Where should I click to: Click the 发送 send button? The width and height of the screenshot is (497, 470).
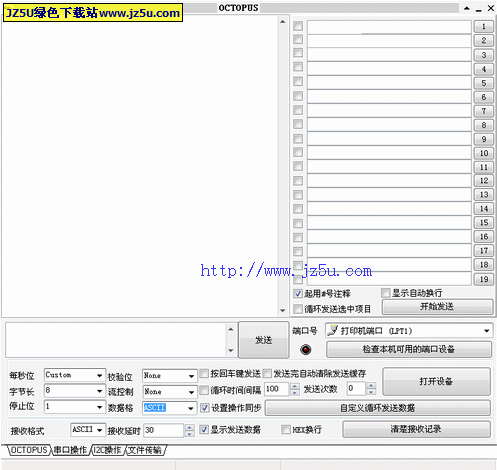coord(264,340)
